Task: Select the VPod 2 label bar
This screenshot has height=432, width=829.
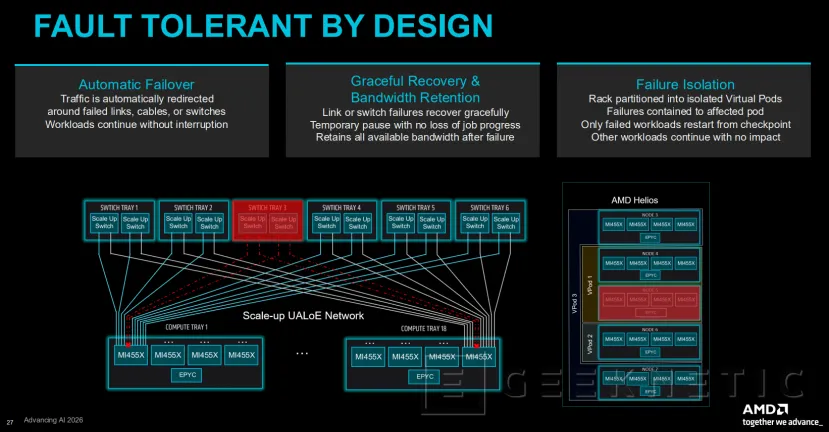Action: tap(589, 344)
